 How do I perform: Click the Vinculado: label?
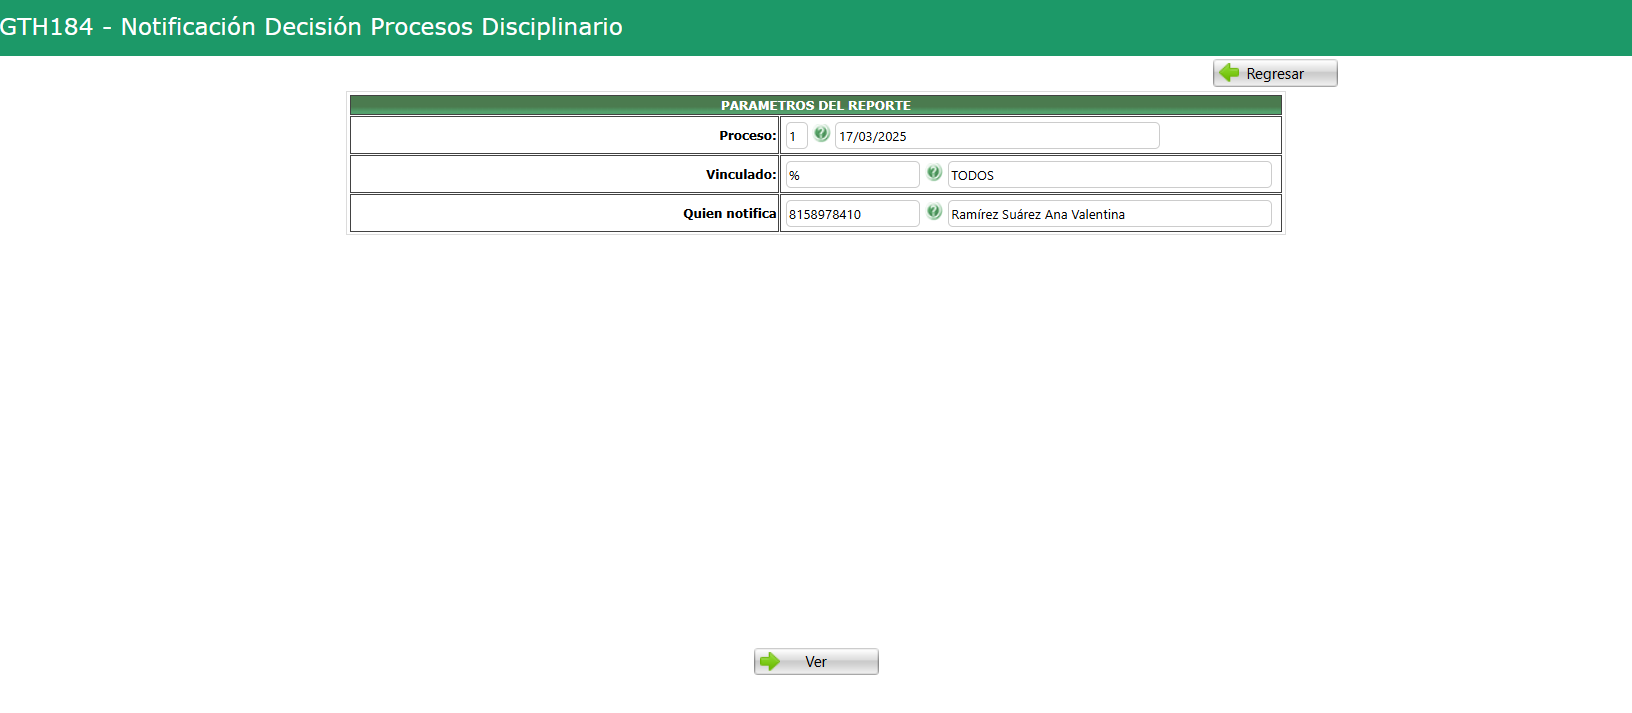741,174
